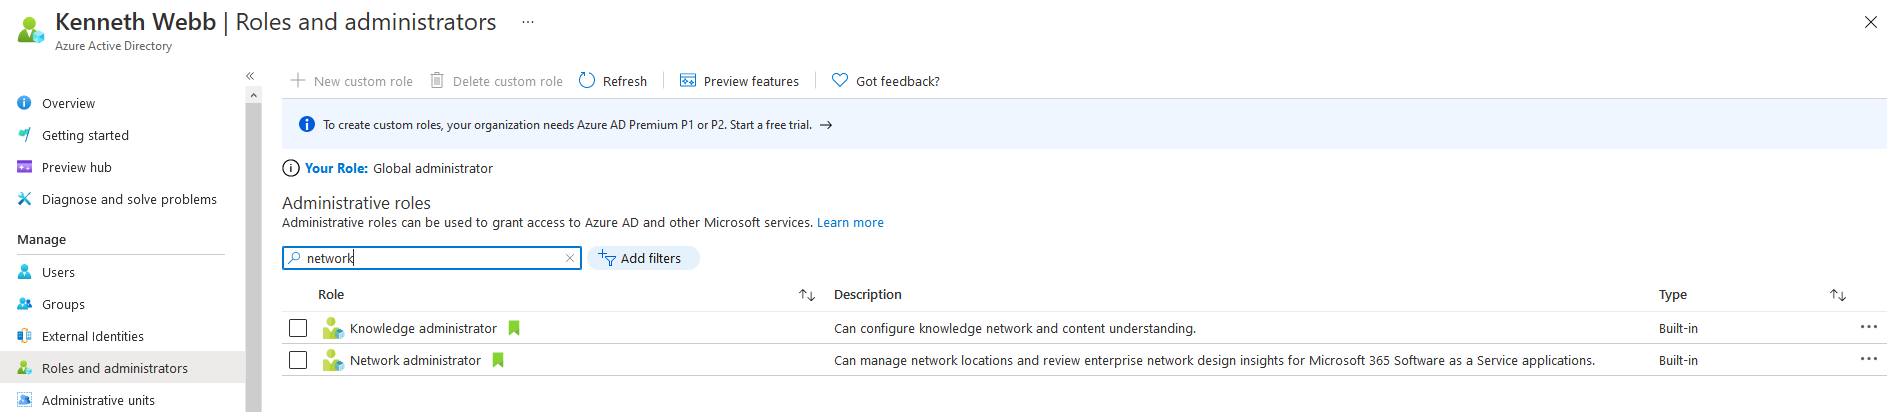1904x412 pixels.
Task: Click the Diagnose wrench icon
Action: coord(25,199)
